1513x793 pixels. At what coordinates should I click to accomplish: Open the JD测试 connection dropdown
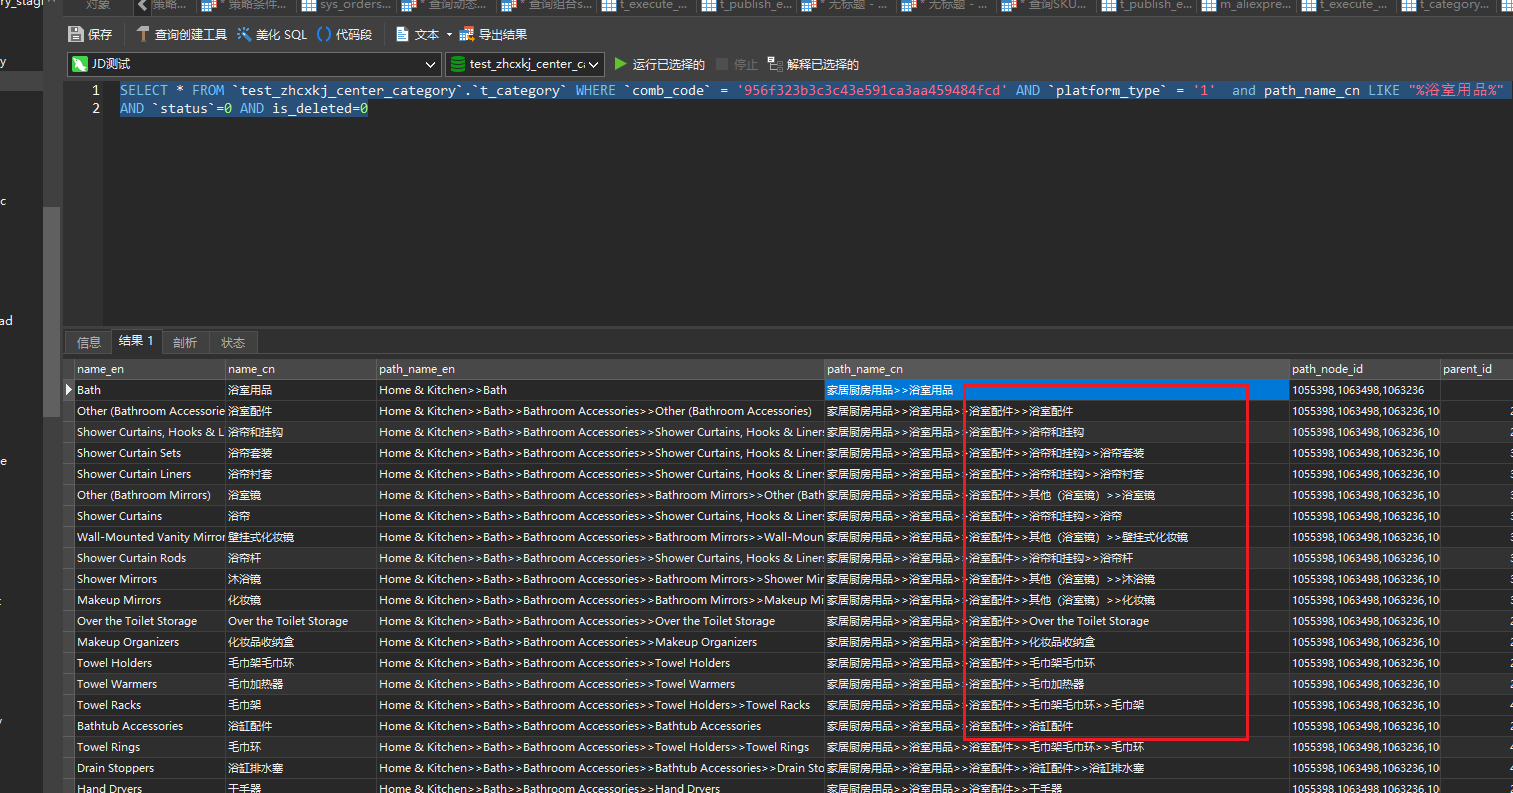254,64
